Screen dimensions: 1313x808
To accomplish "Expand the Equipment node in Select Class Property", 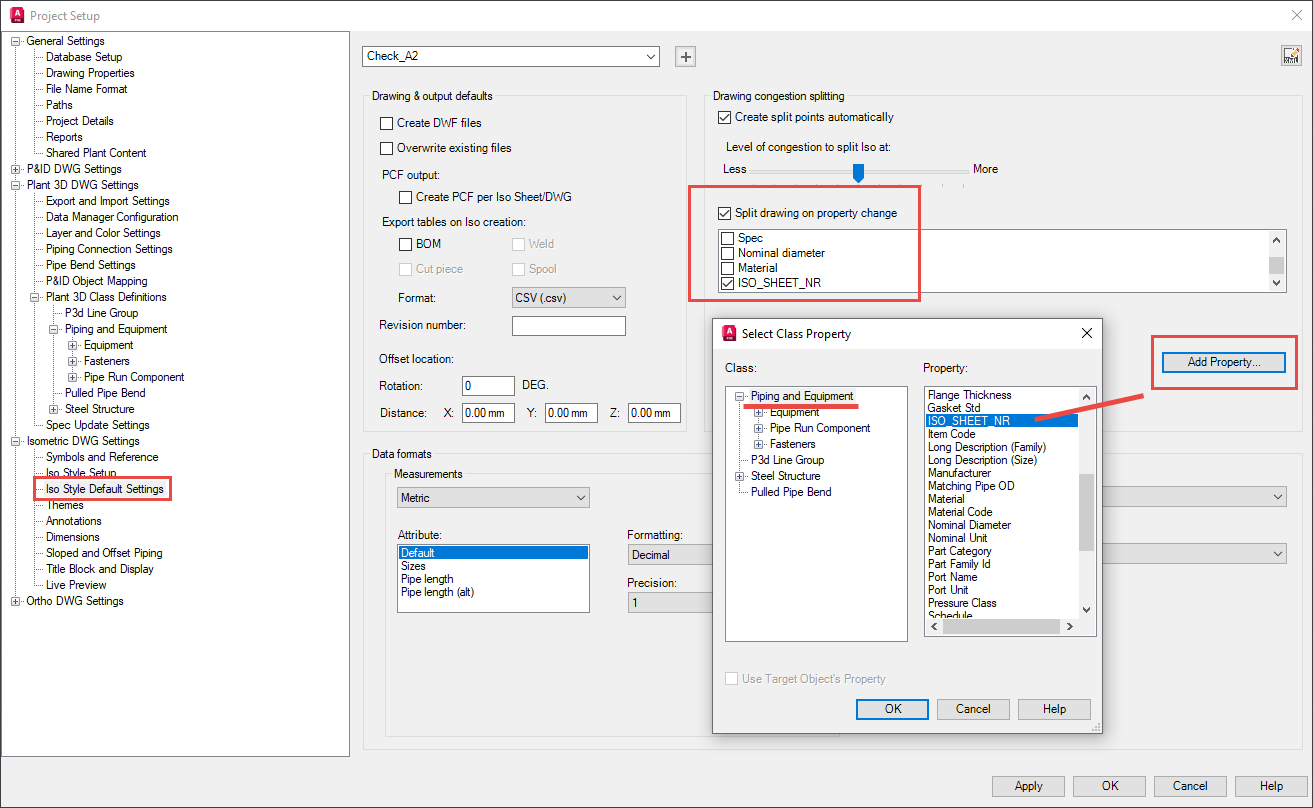I will [x=758, y=415].
